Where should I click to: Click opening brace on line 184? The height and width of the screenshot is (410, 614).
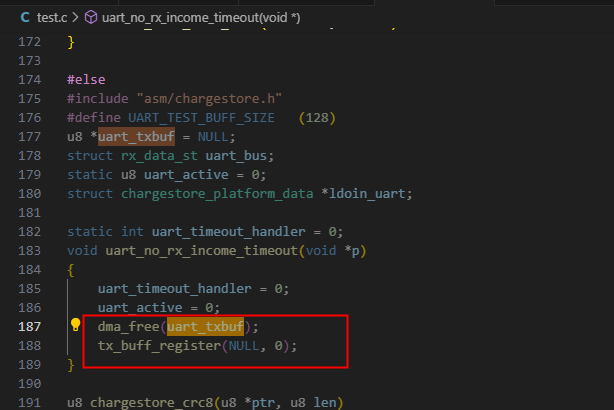[71, 270]
